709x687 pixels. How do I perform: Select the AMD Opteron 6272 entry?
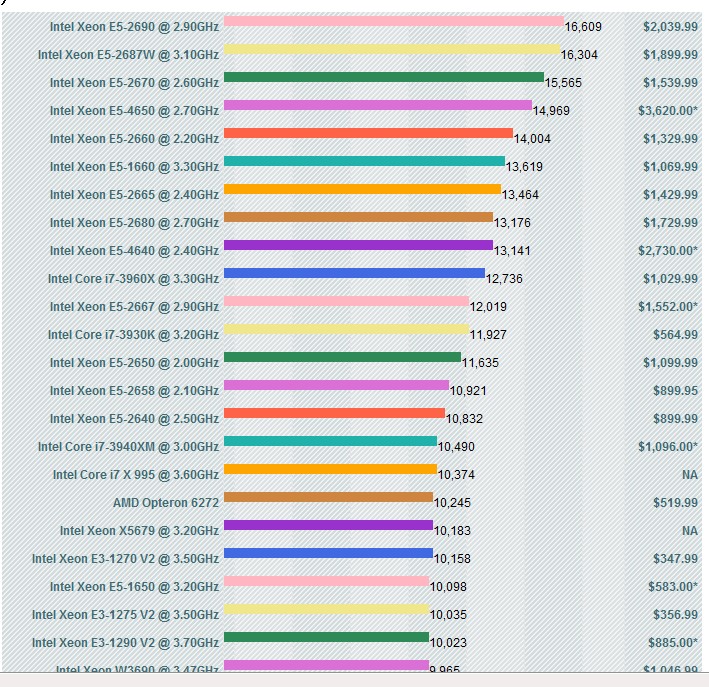tap(166, 503)
